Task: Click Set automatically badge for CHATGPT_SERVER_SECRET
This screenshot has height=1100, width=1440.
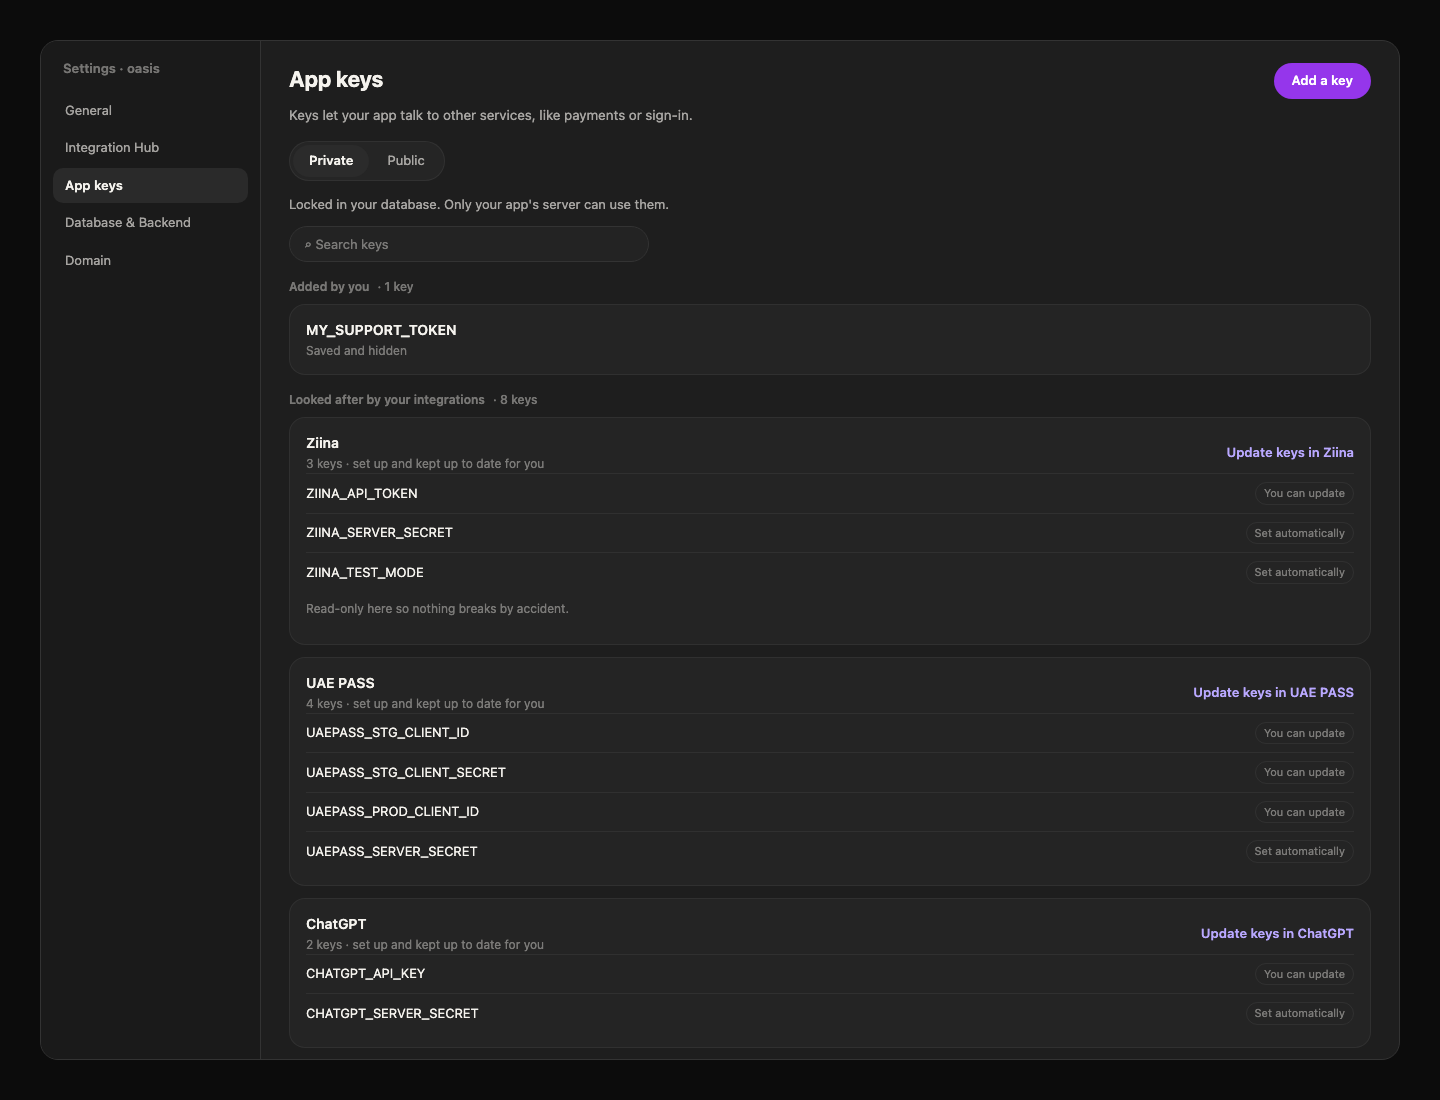Action: [x=1299, y=1014]
